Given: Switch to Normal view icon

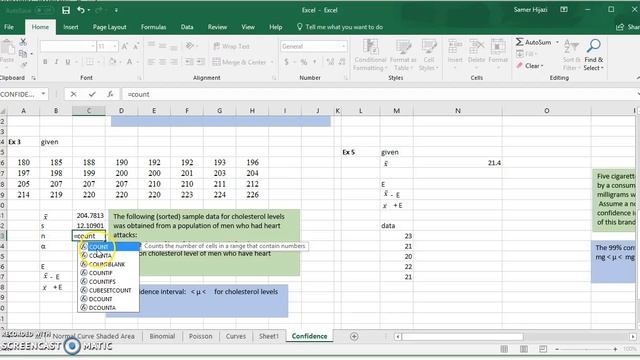Looking at the screenshot, I should [x=504, y=349].
